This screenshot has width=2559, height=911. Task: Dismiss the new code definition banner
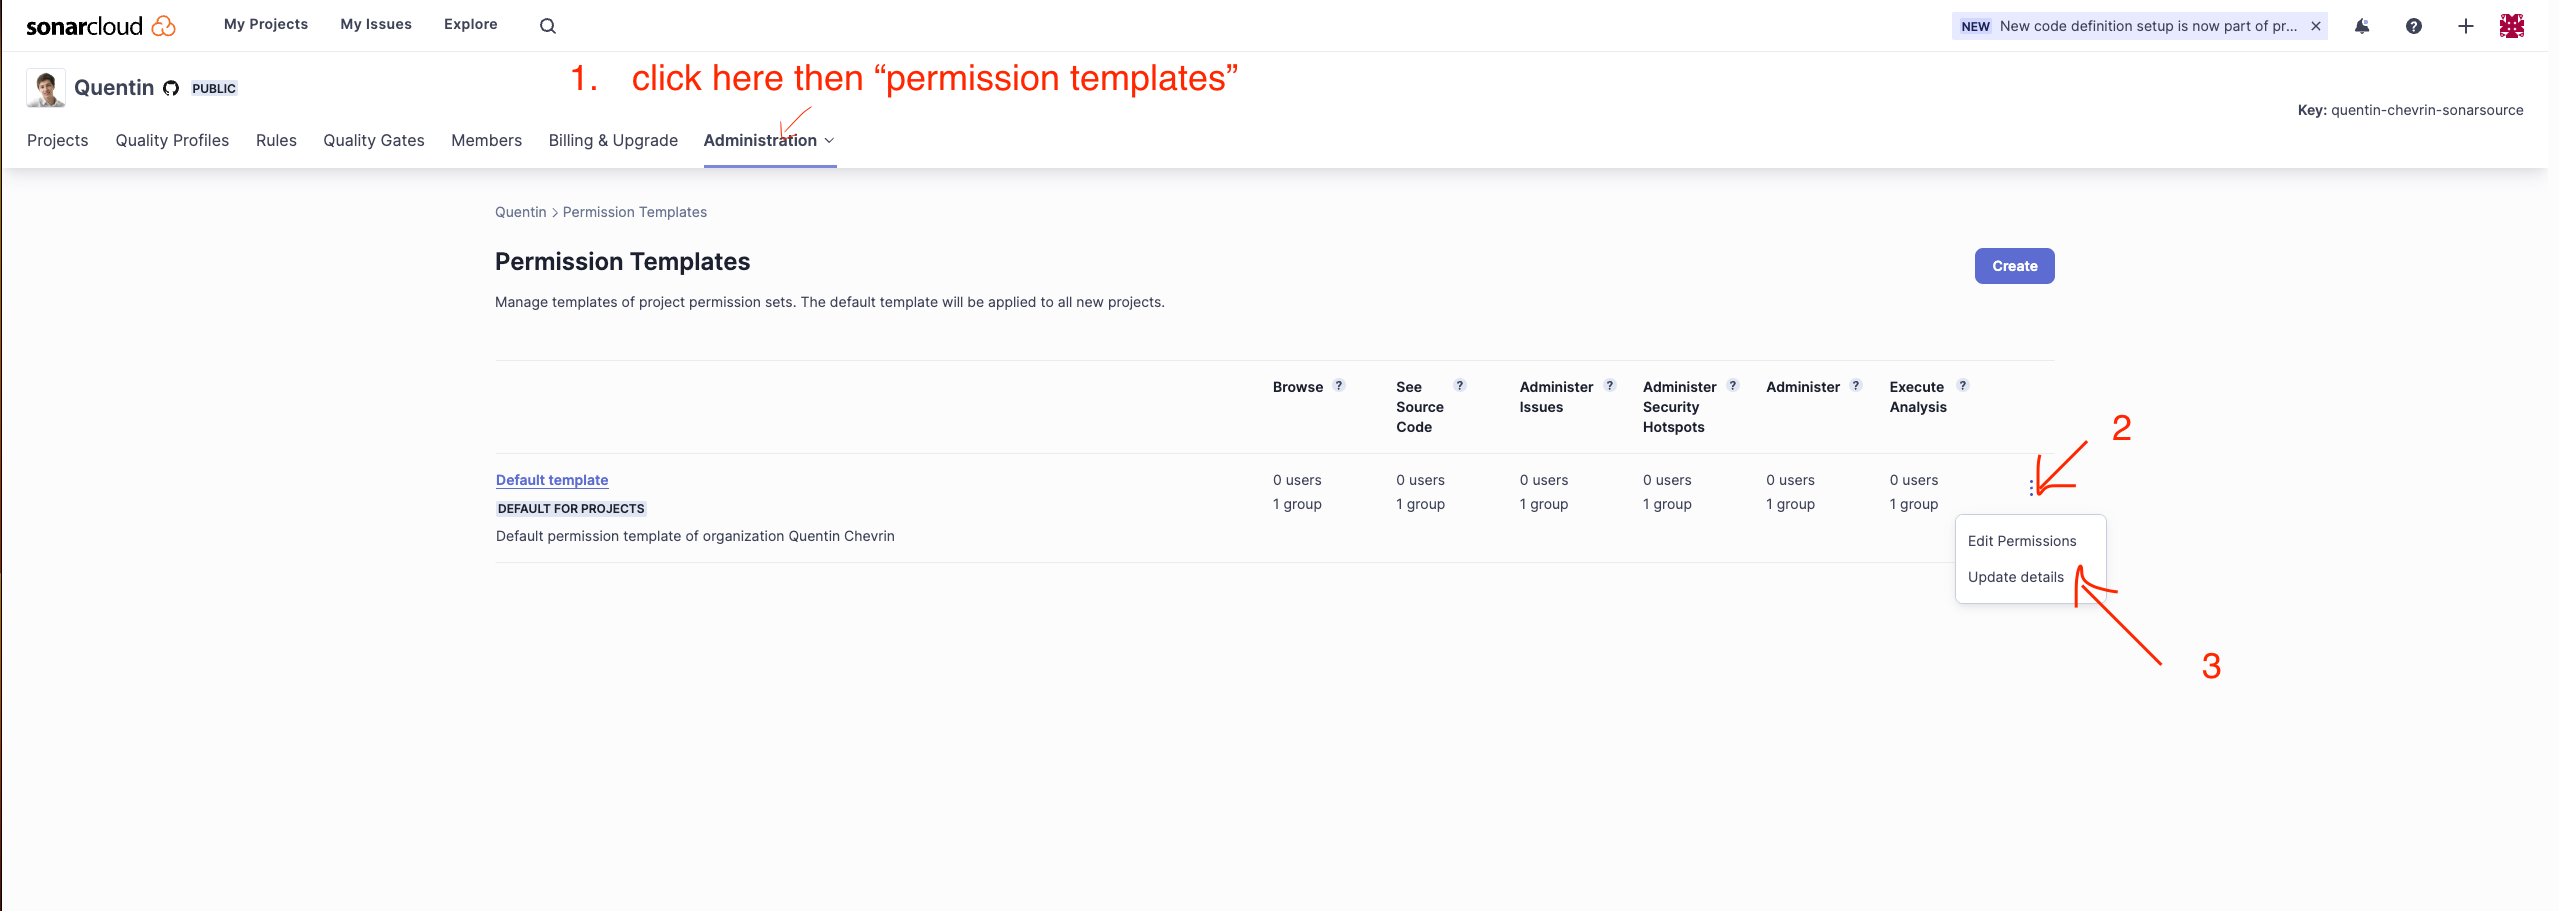(x=2316, y=25)
